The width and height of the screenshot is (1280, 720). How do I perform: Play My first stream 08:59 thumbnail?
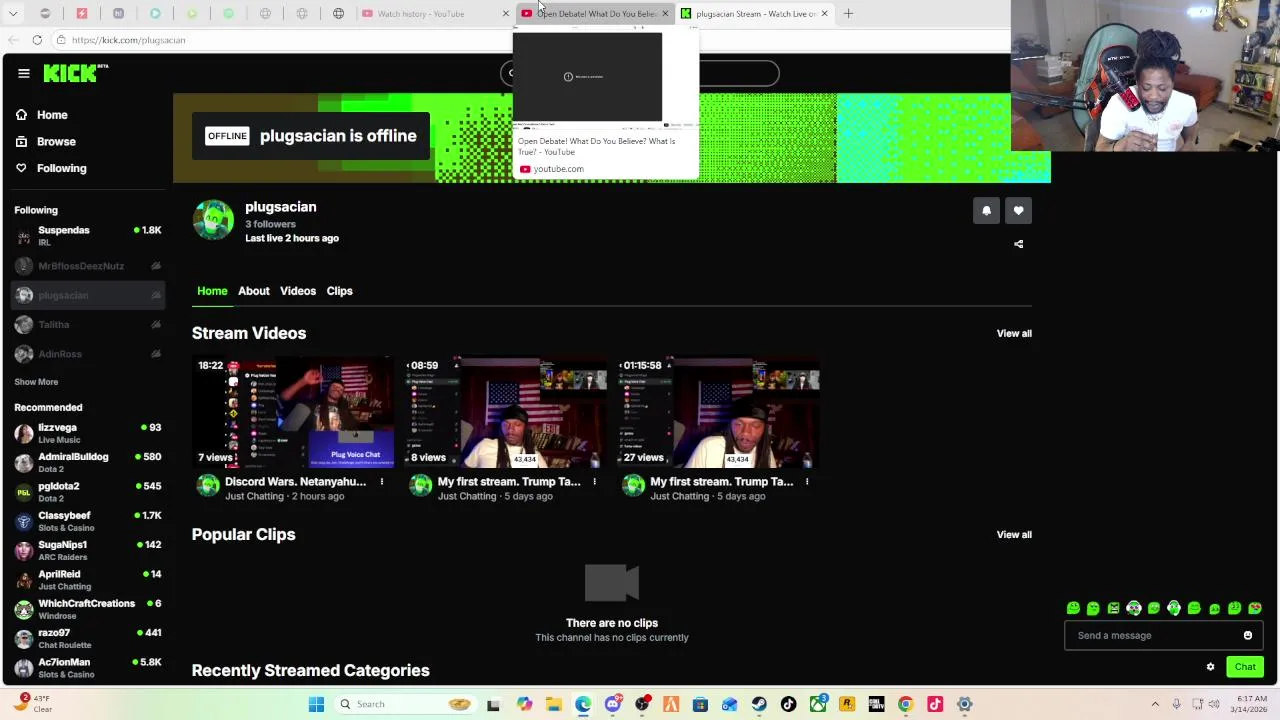coord(506,412)
